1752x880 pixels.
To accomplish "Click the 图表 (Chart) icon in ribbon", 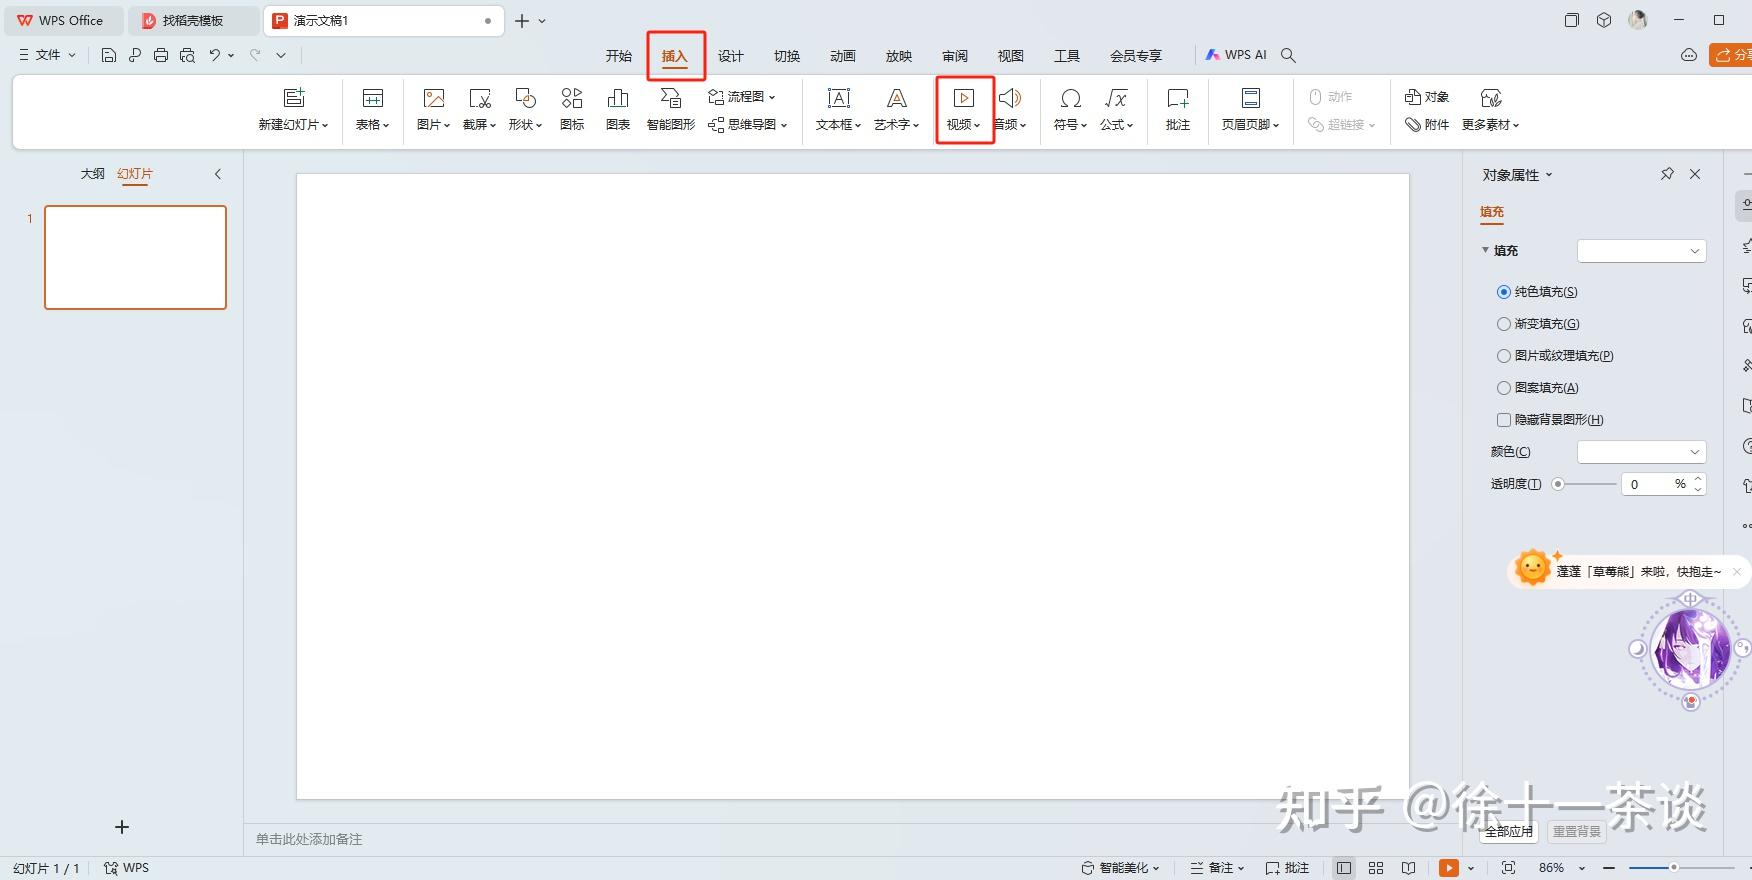I will (618, 108).
